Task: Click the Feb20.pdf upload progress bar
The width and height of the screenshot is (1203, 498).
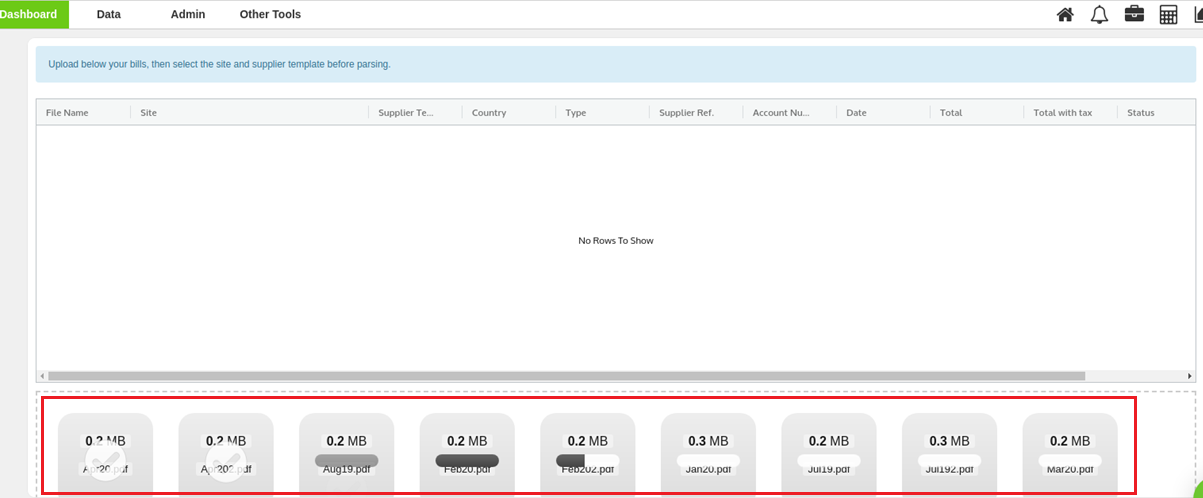Action: click(x=467, y=460)
